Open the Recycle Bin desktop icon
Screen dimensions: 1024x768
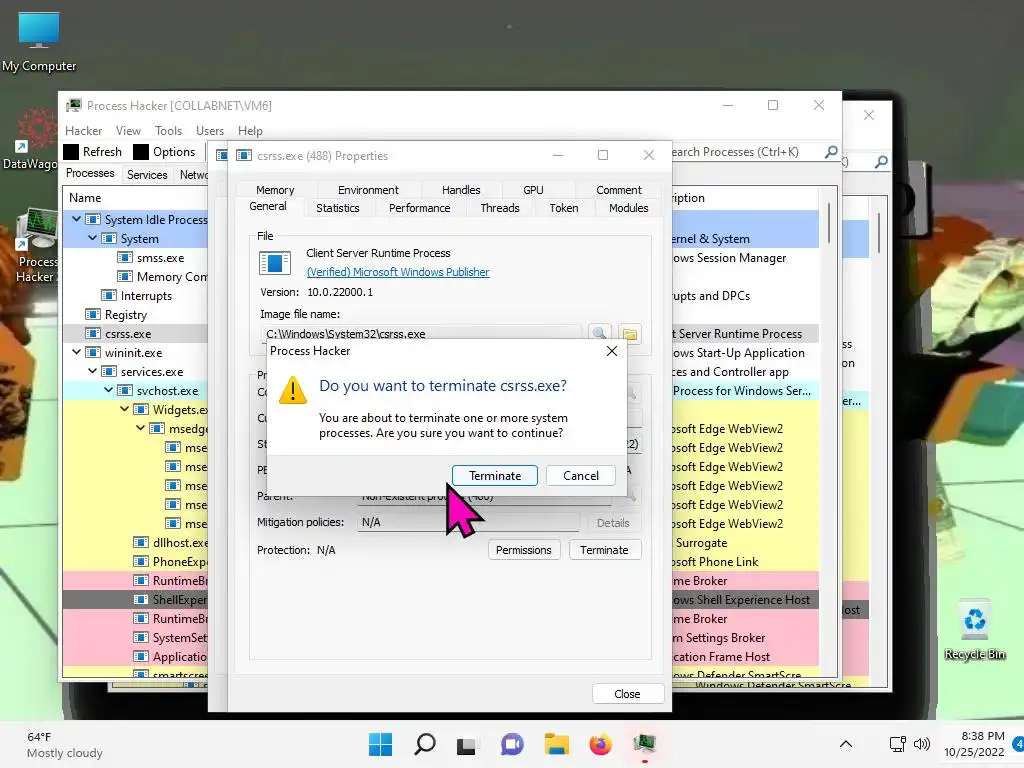pos(974,630)
